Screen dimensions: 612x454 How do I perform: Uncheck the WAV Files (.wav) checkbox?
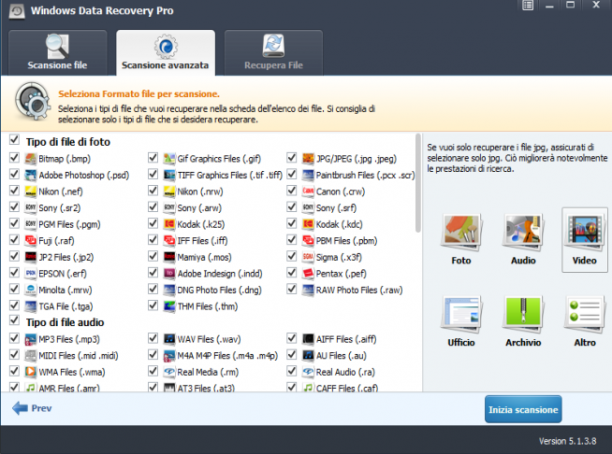pos(153,338)
